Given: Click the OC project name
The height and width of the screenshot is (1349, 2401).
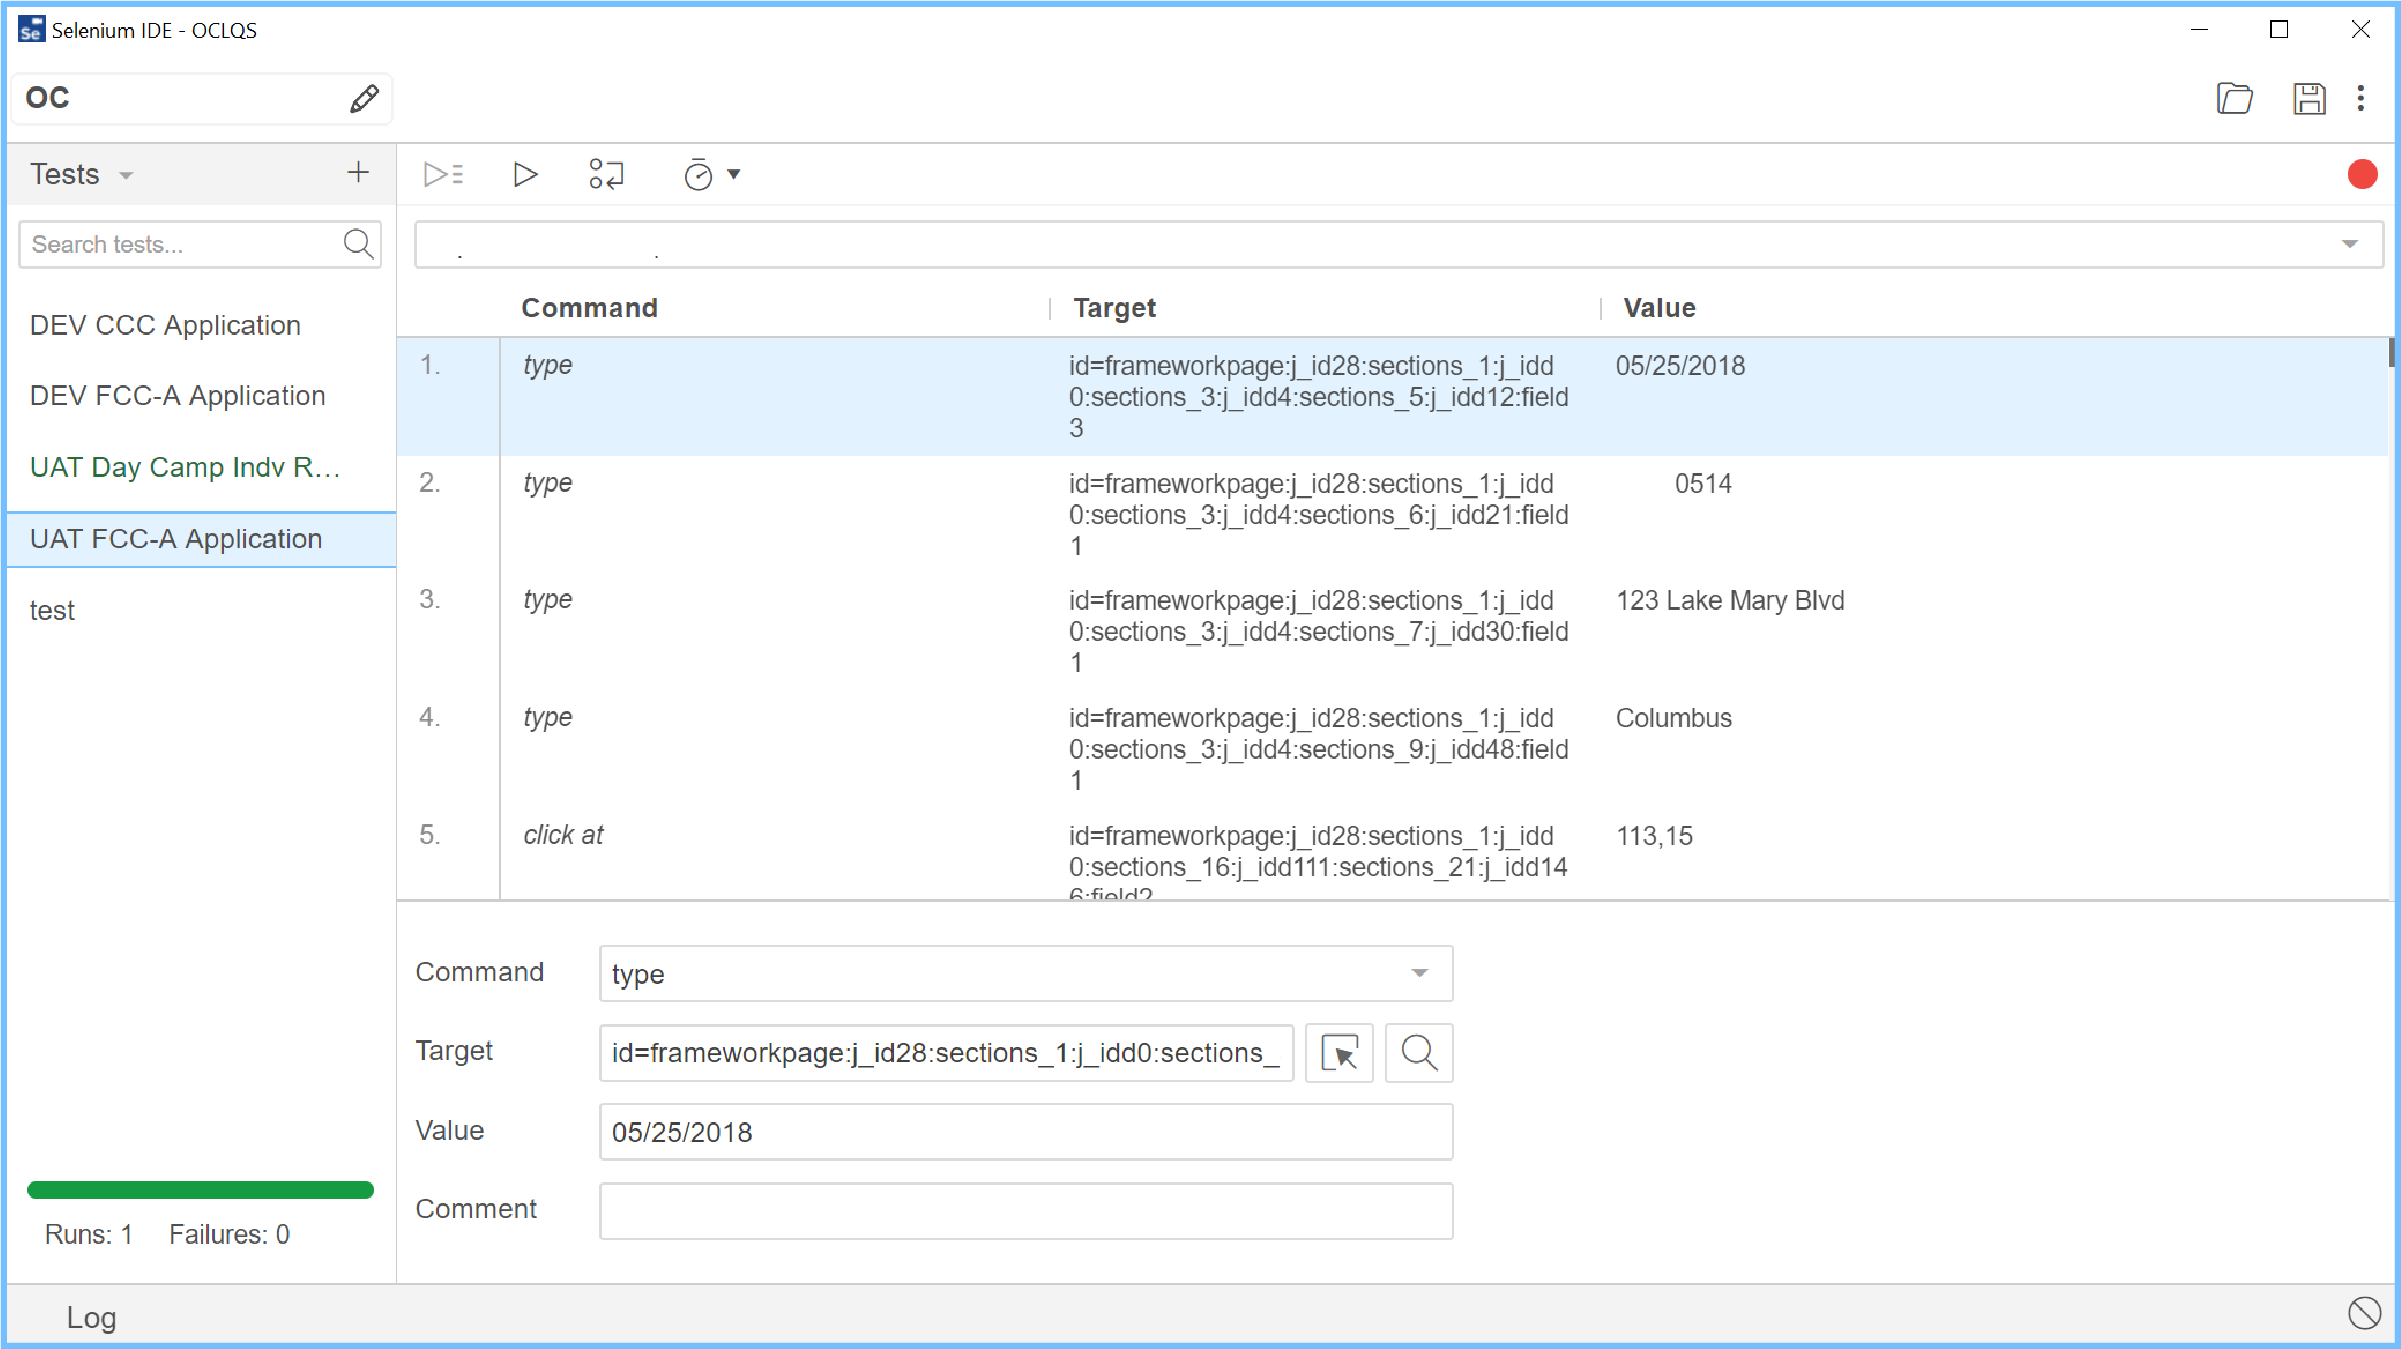Looking at the screenshot, I should pyautogui.click(x=48, y=98).
